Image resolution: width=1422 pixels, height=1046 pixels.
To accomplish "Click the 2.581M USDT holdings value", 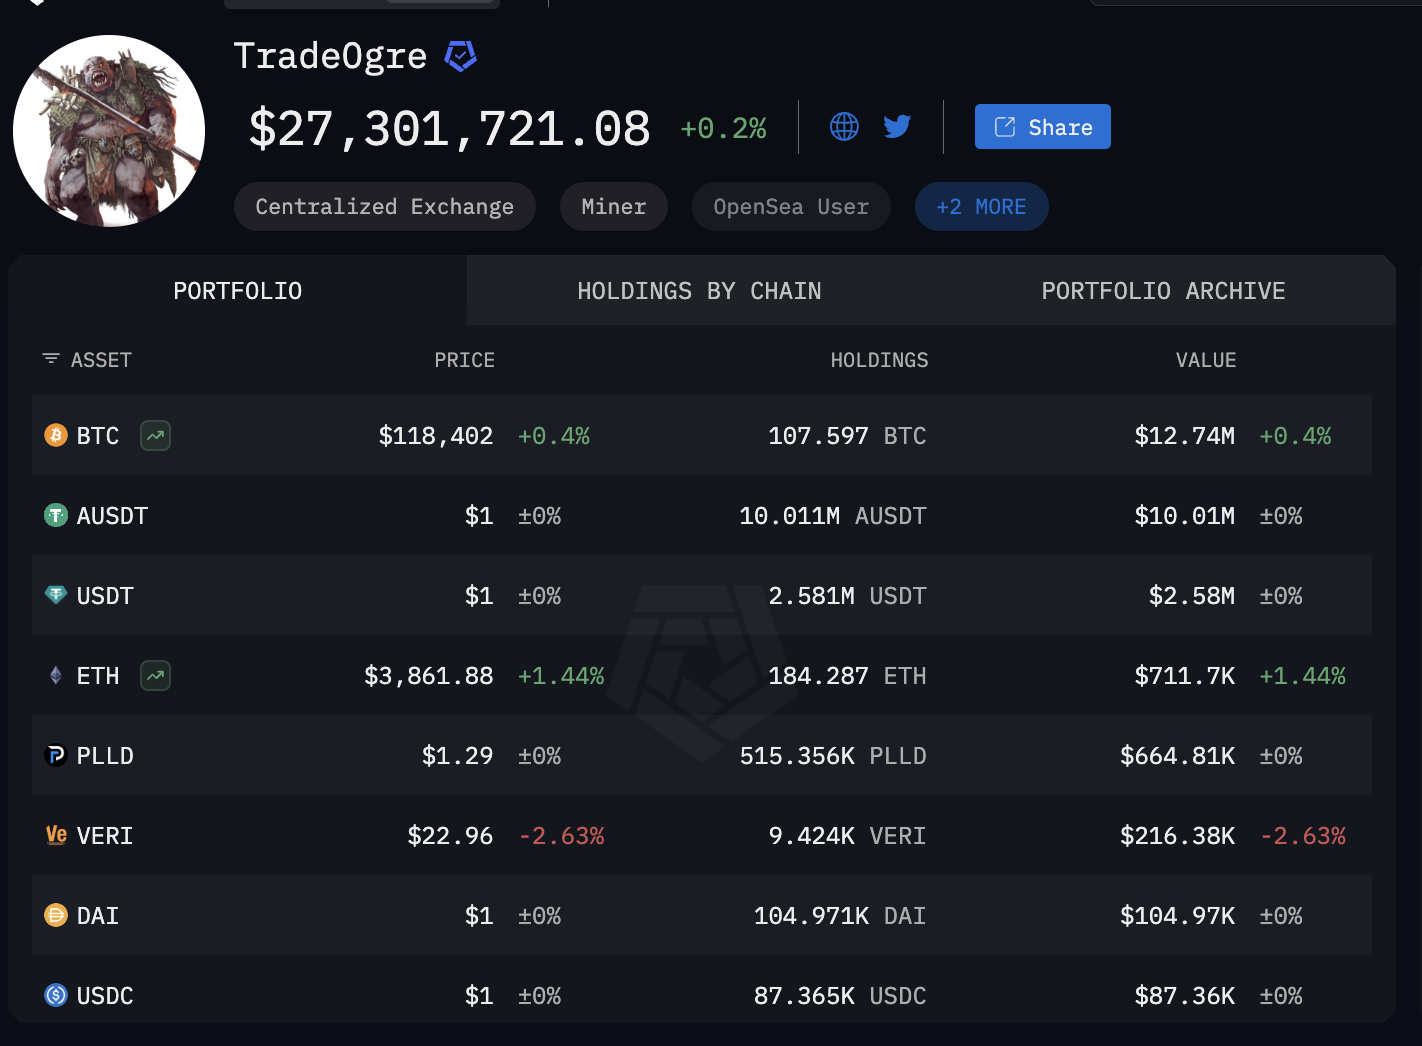I will coord(847,596).
